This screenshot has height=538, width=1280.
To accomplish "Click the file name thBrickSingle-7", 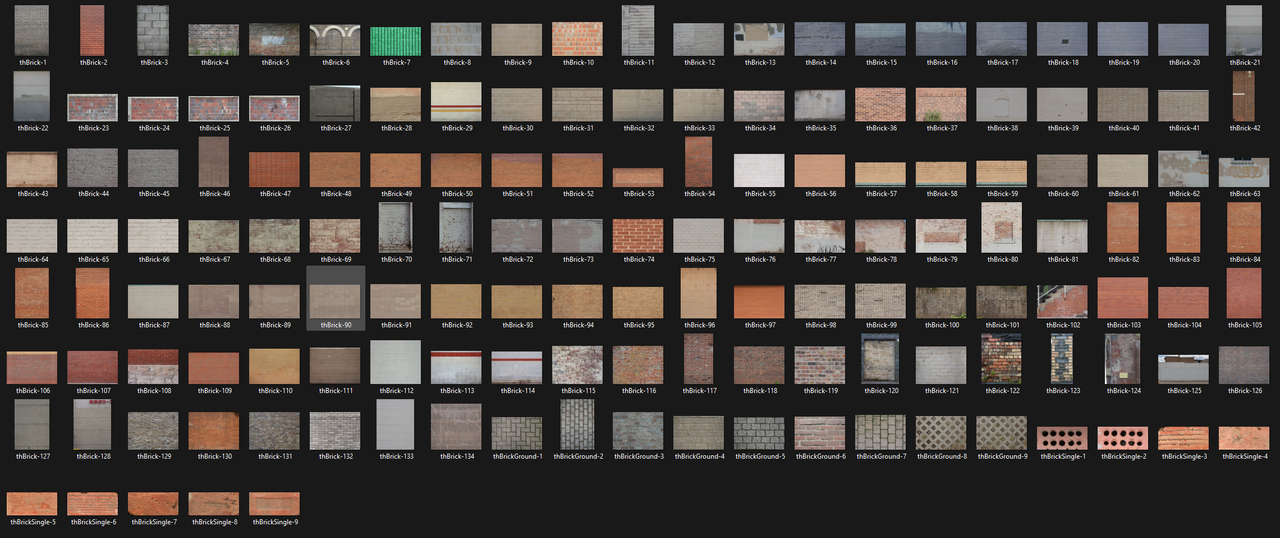I will click(x=153, y=522).
